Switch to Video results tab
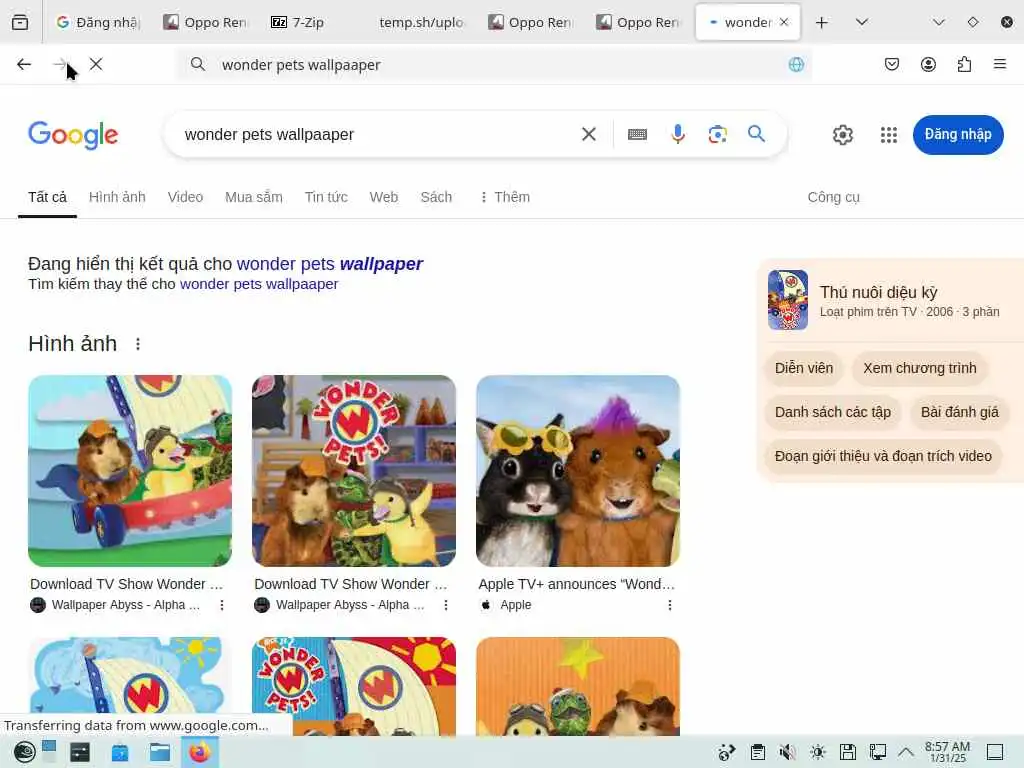Image resolution: width=1024 pixels, height=768 pixels. [185, 197]
